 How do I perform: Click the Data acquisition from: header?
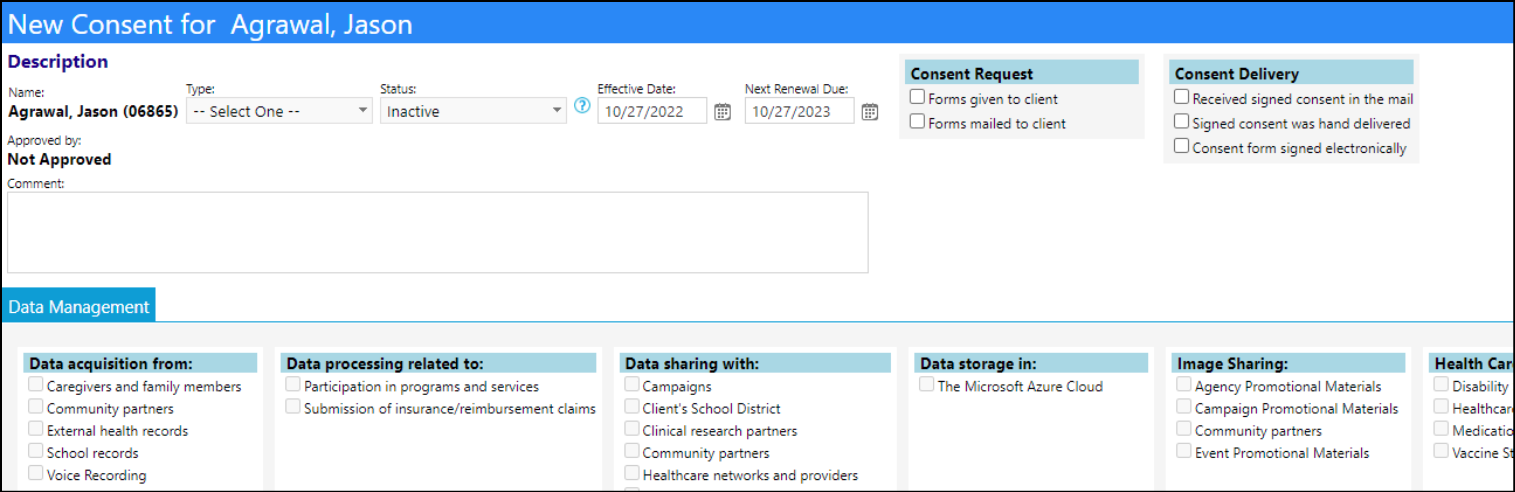click(x=139, y=363)
